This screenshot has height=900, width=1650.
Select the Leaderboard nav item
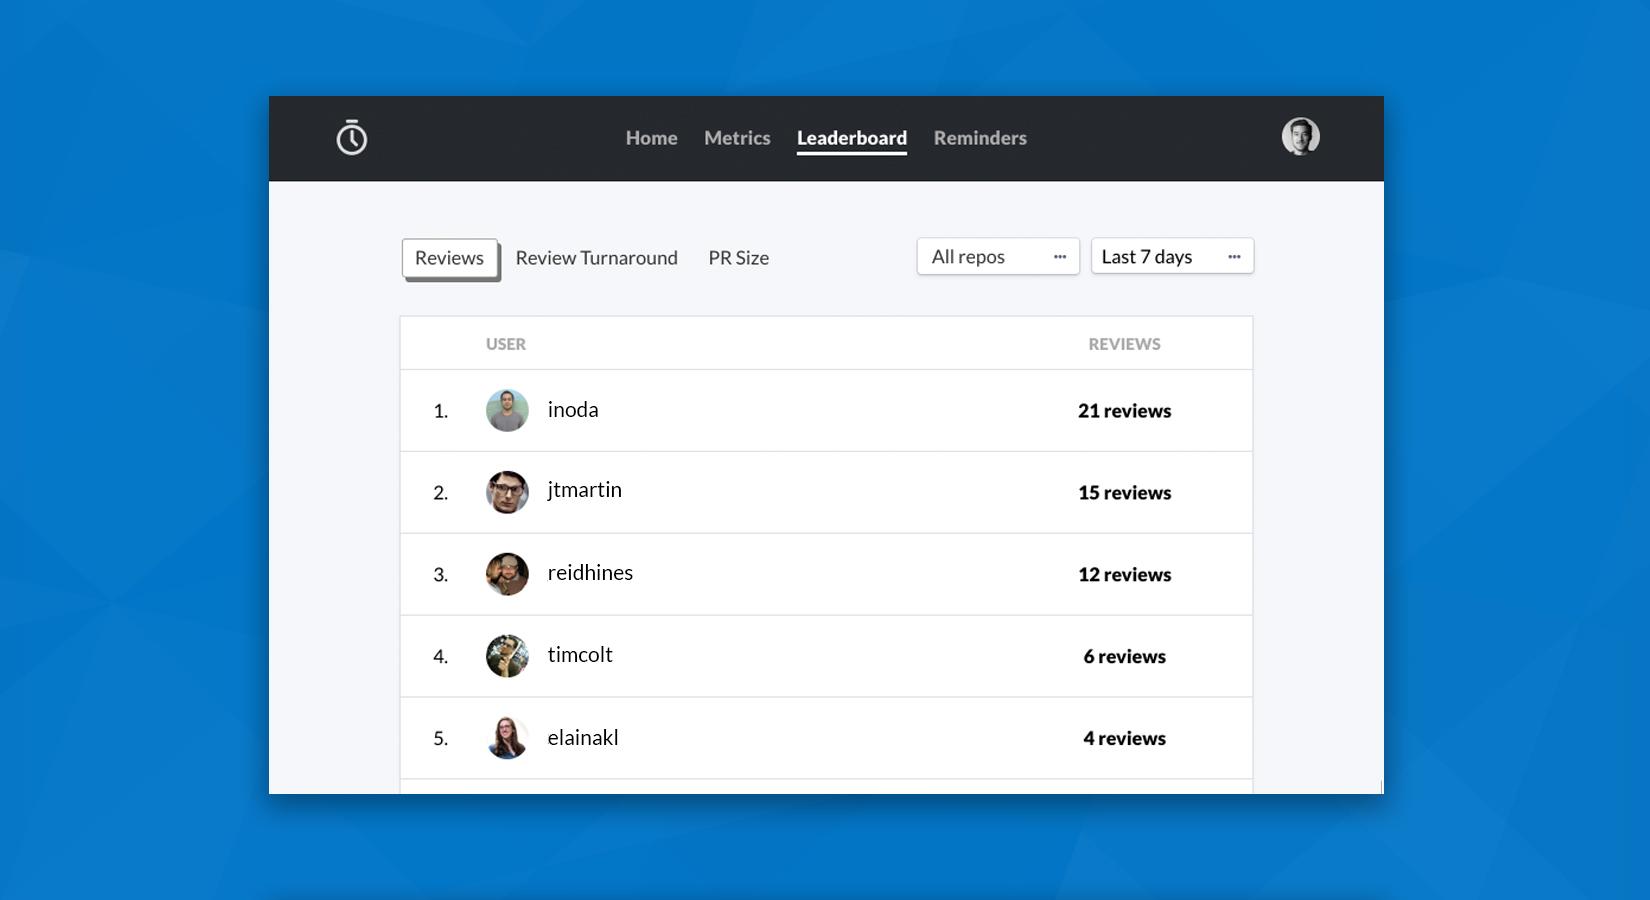coord(851,138)
